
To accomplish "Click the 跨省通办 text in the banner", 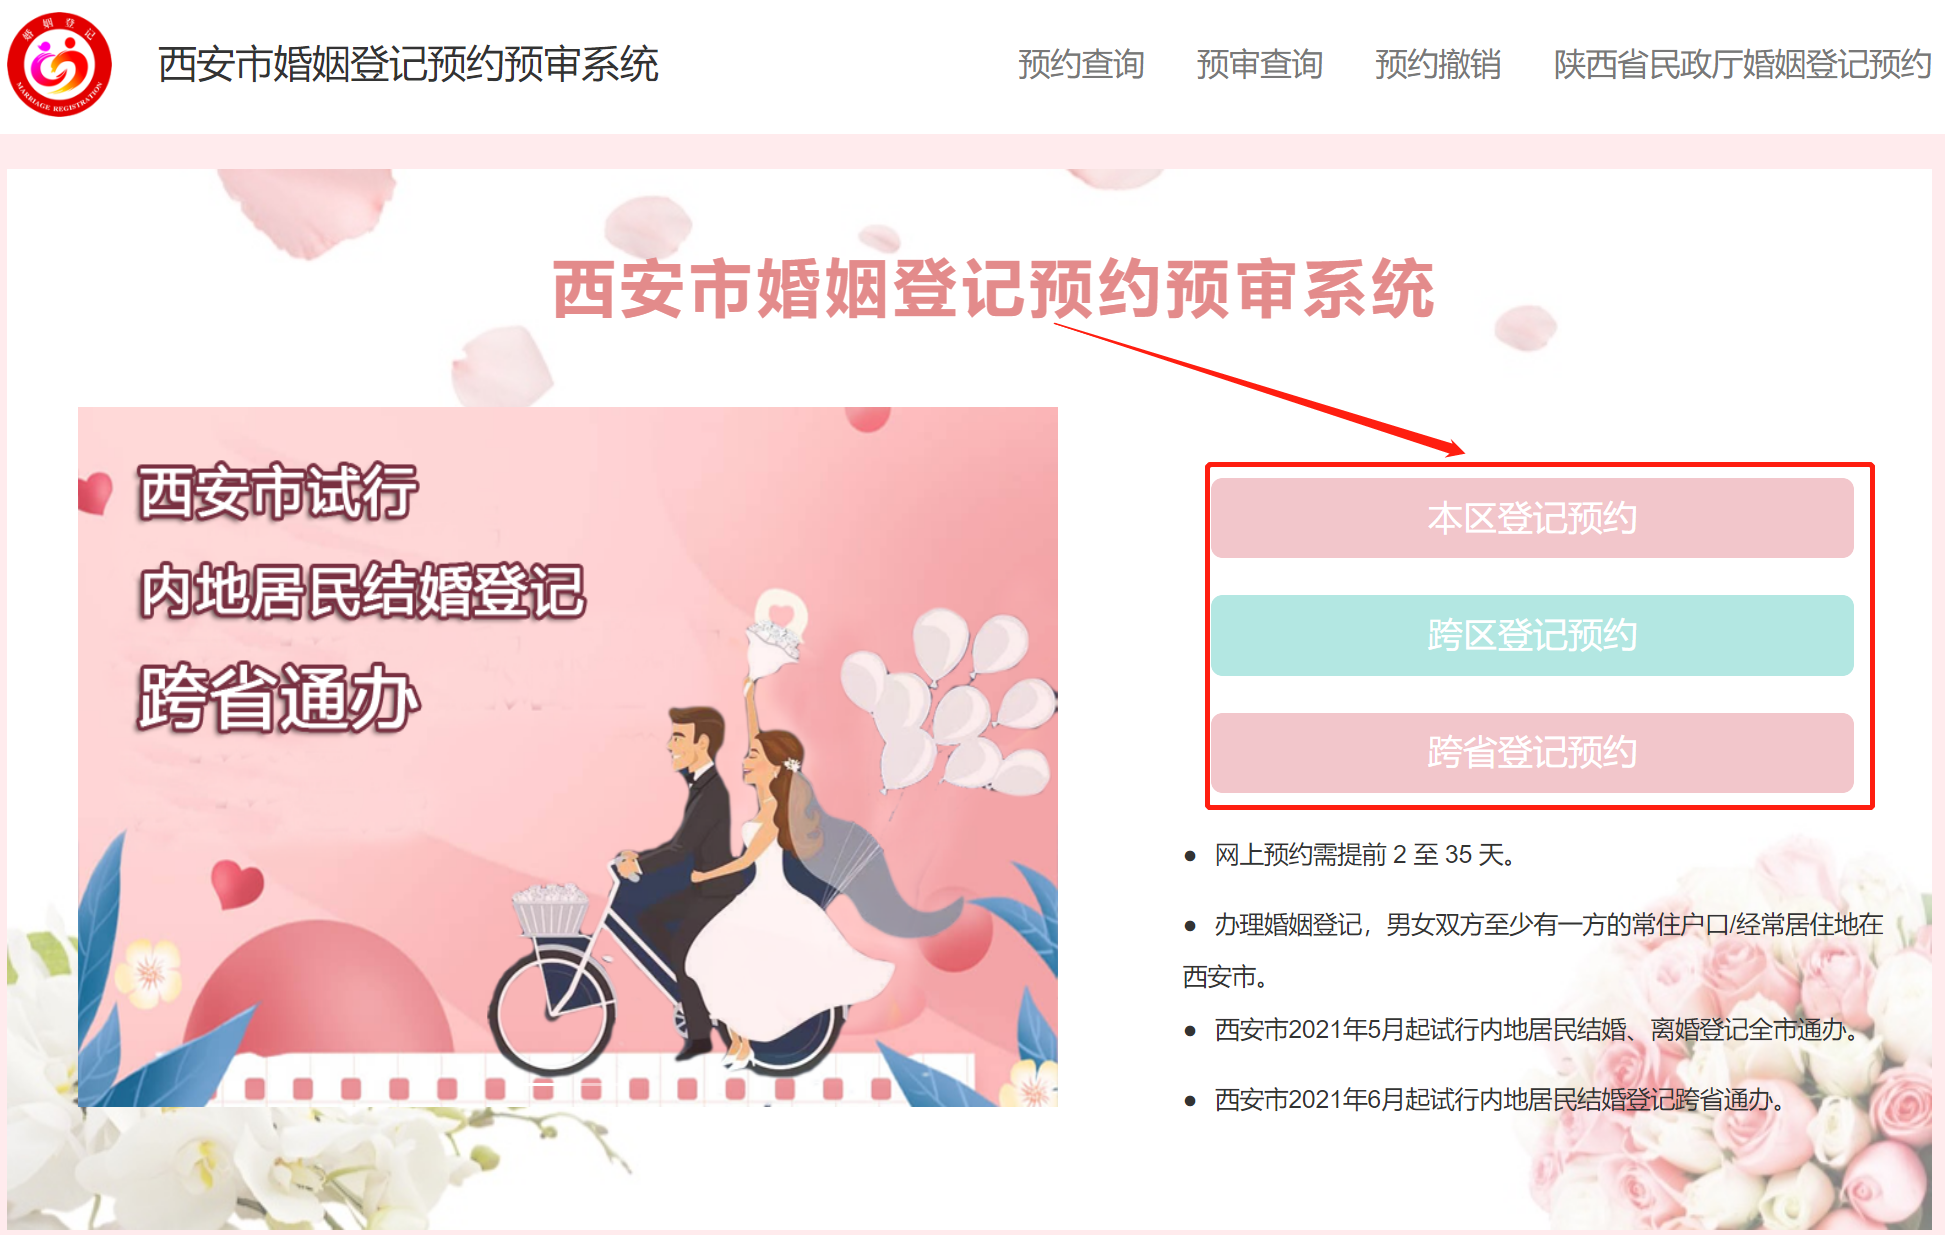I will (x=278, y=697).
